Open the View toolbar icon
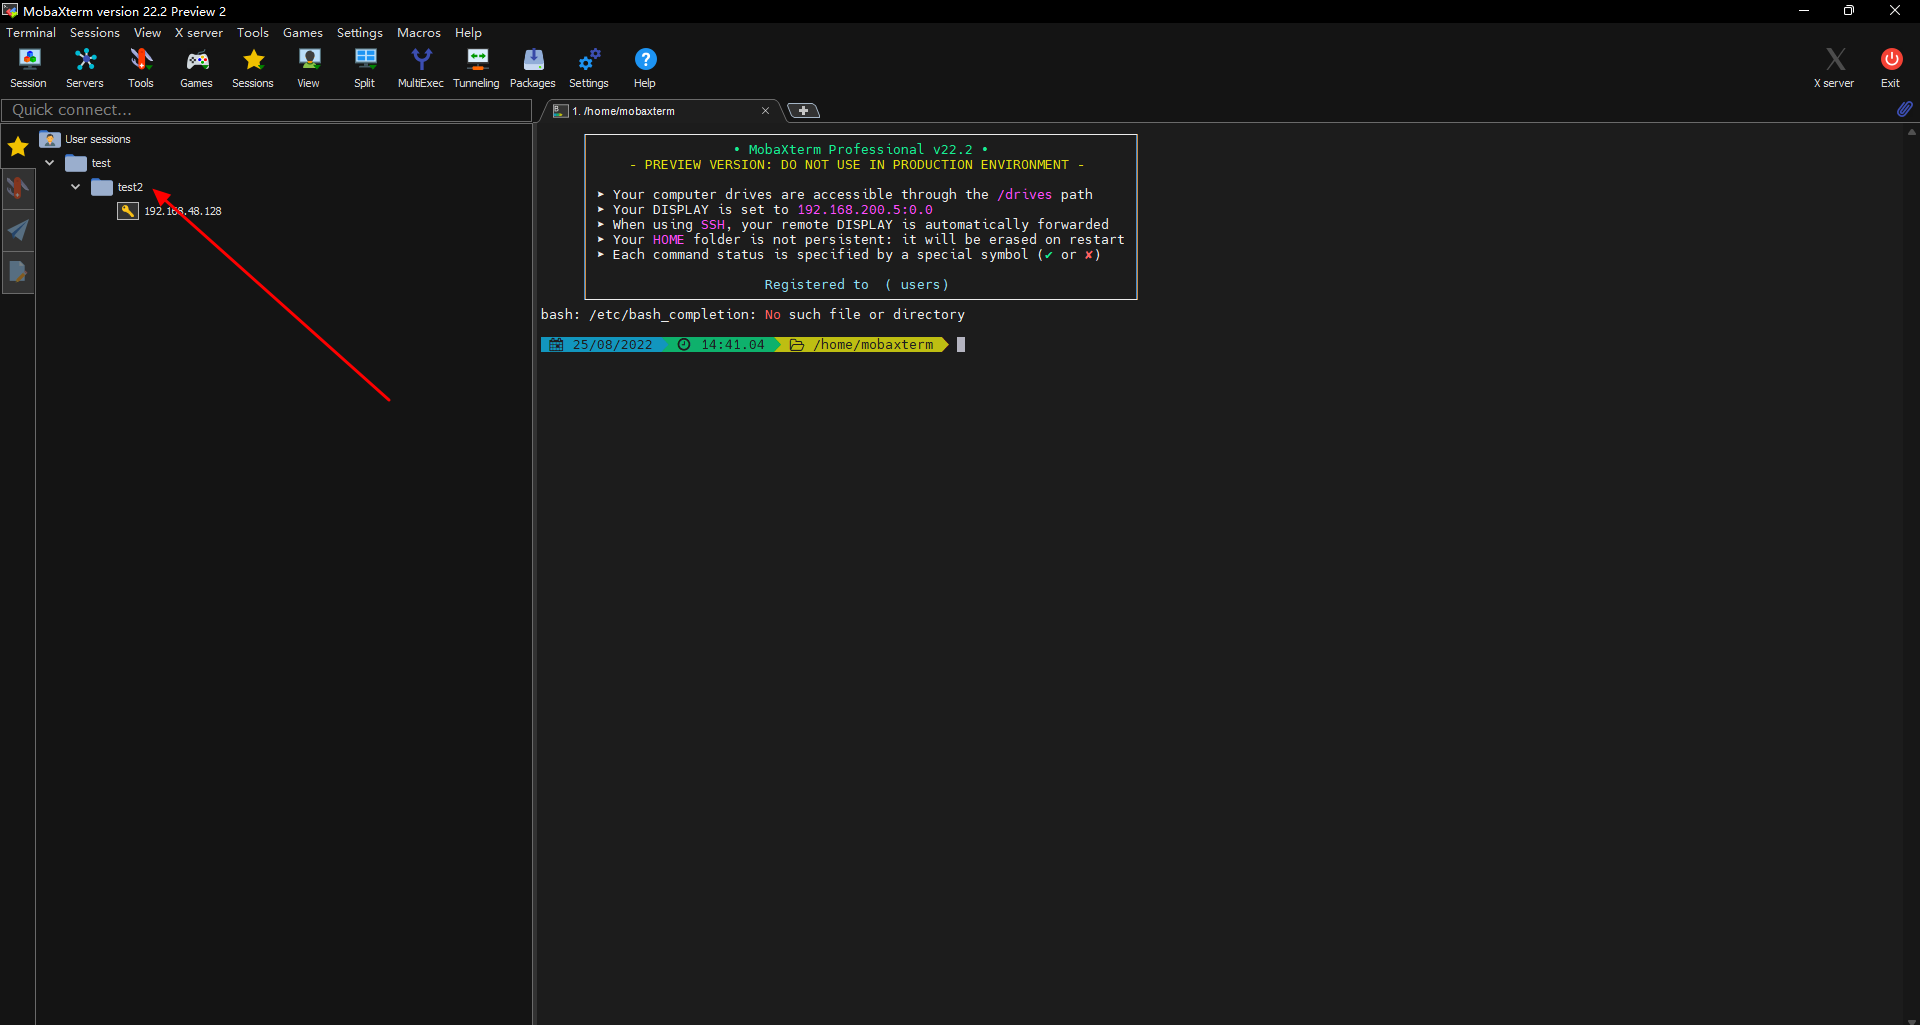 tap(309, 67)
